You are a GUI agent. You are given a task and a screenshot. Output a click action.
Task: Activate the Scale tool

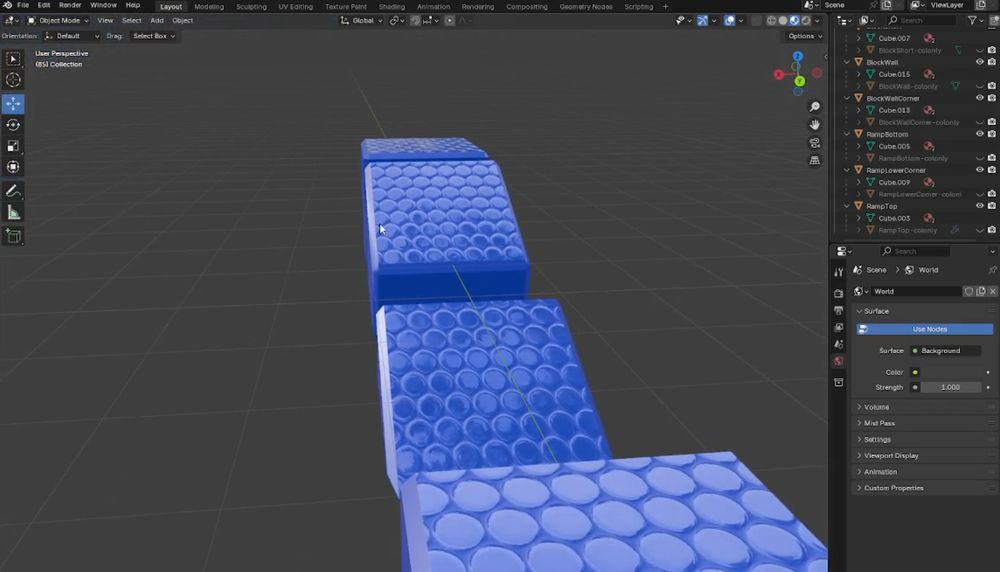pyautogui.click(x=13, y=146)
